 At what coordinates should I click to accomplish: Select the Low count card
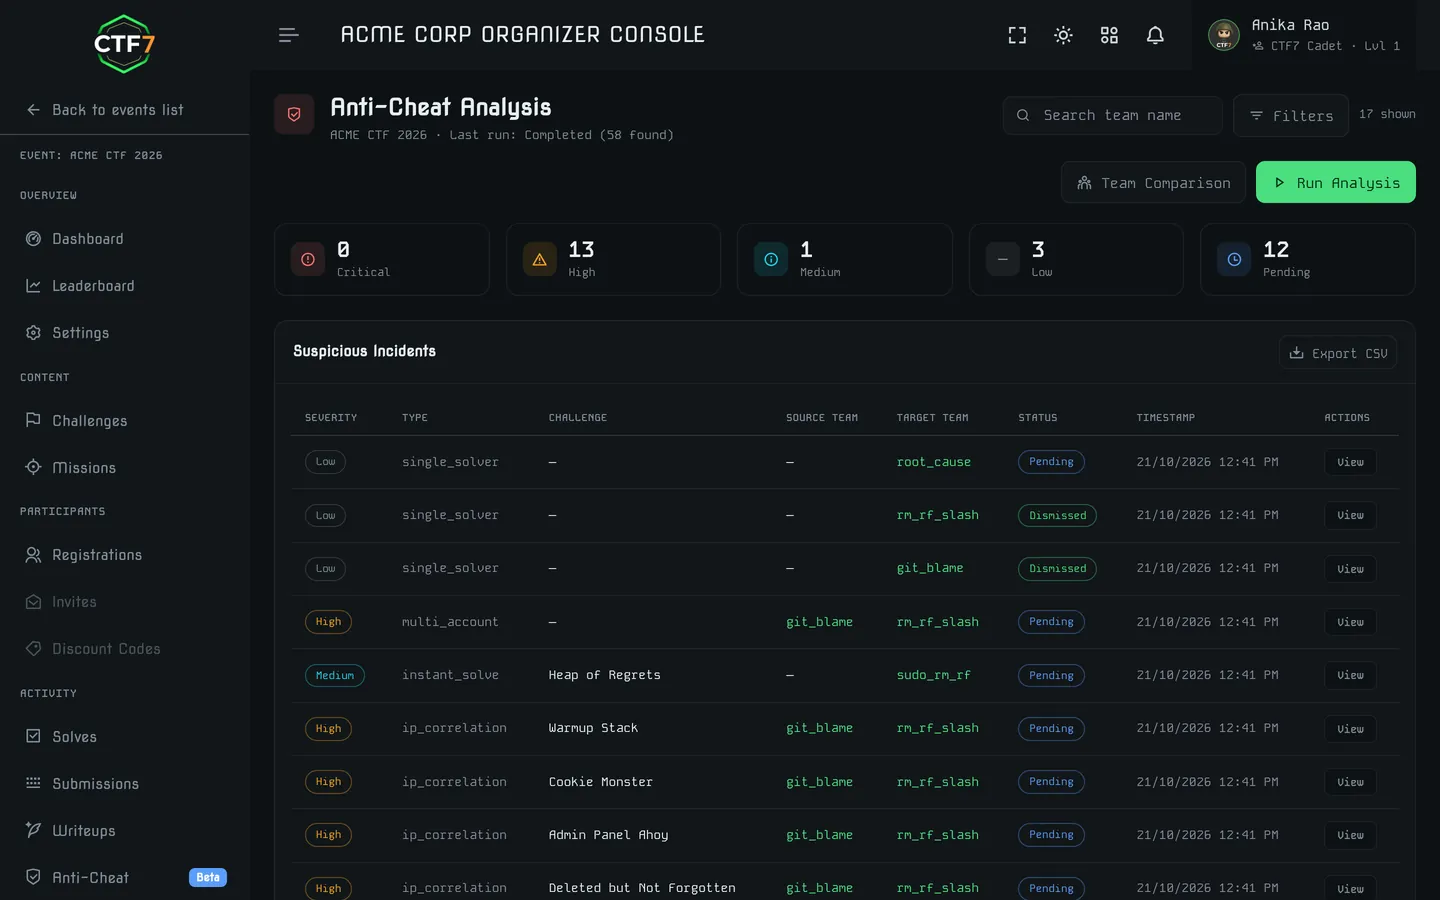tap(1076, 260)
